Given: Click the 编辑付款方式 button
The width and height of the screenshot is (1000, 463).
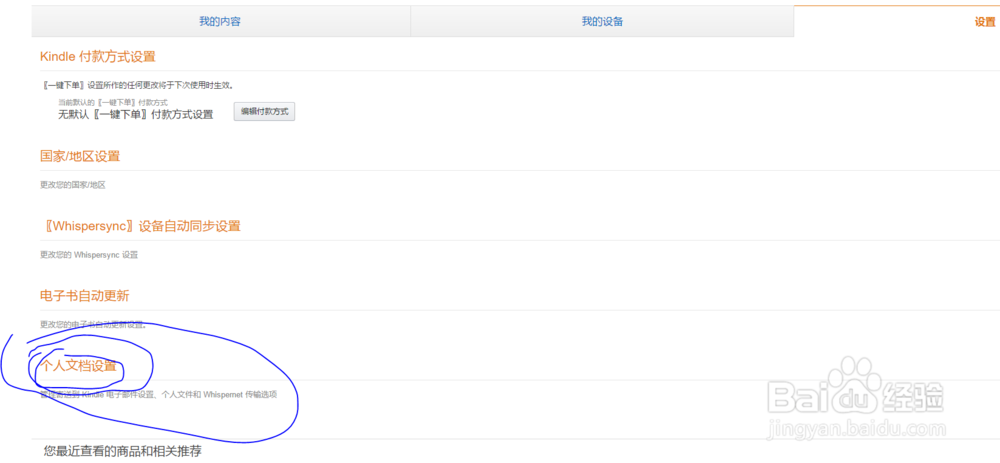Looking at the screenshot, I should [x=264, y=111].
